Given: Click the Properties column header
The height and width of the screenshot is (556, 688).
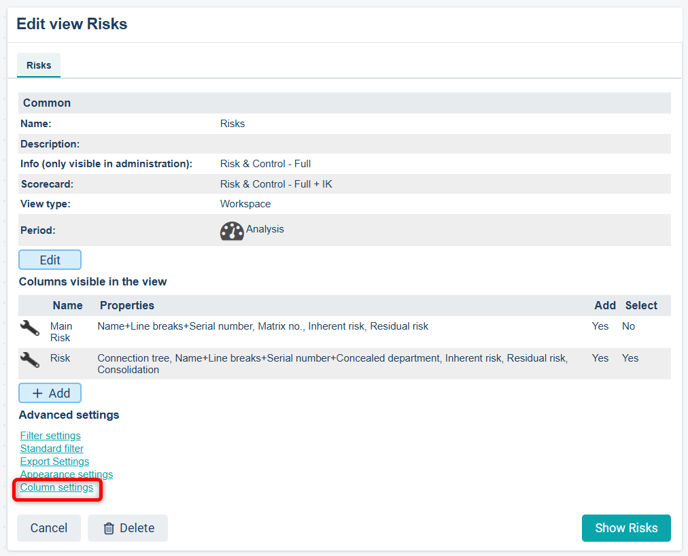Looking at the screenshot, I should (x=127, y=305).
